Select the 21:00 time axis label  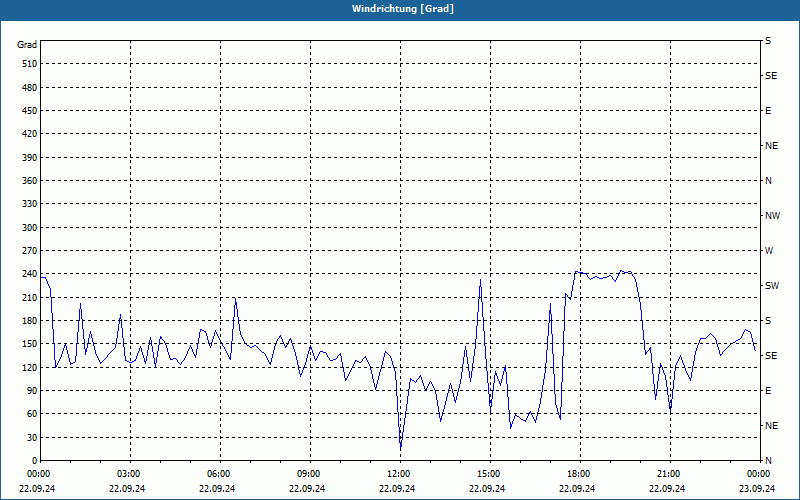[x=667, y=474]
